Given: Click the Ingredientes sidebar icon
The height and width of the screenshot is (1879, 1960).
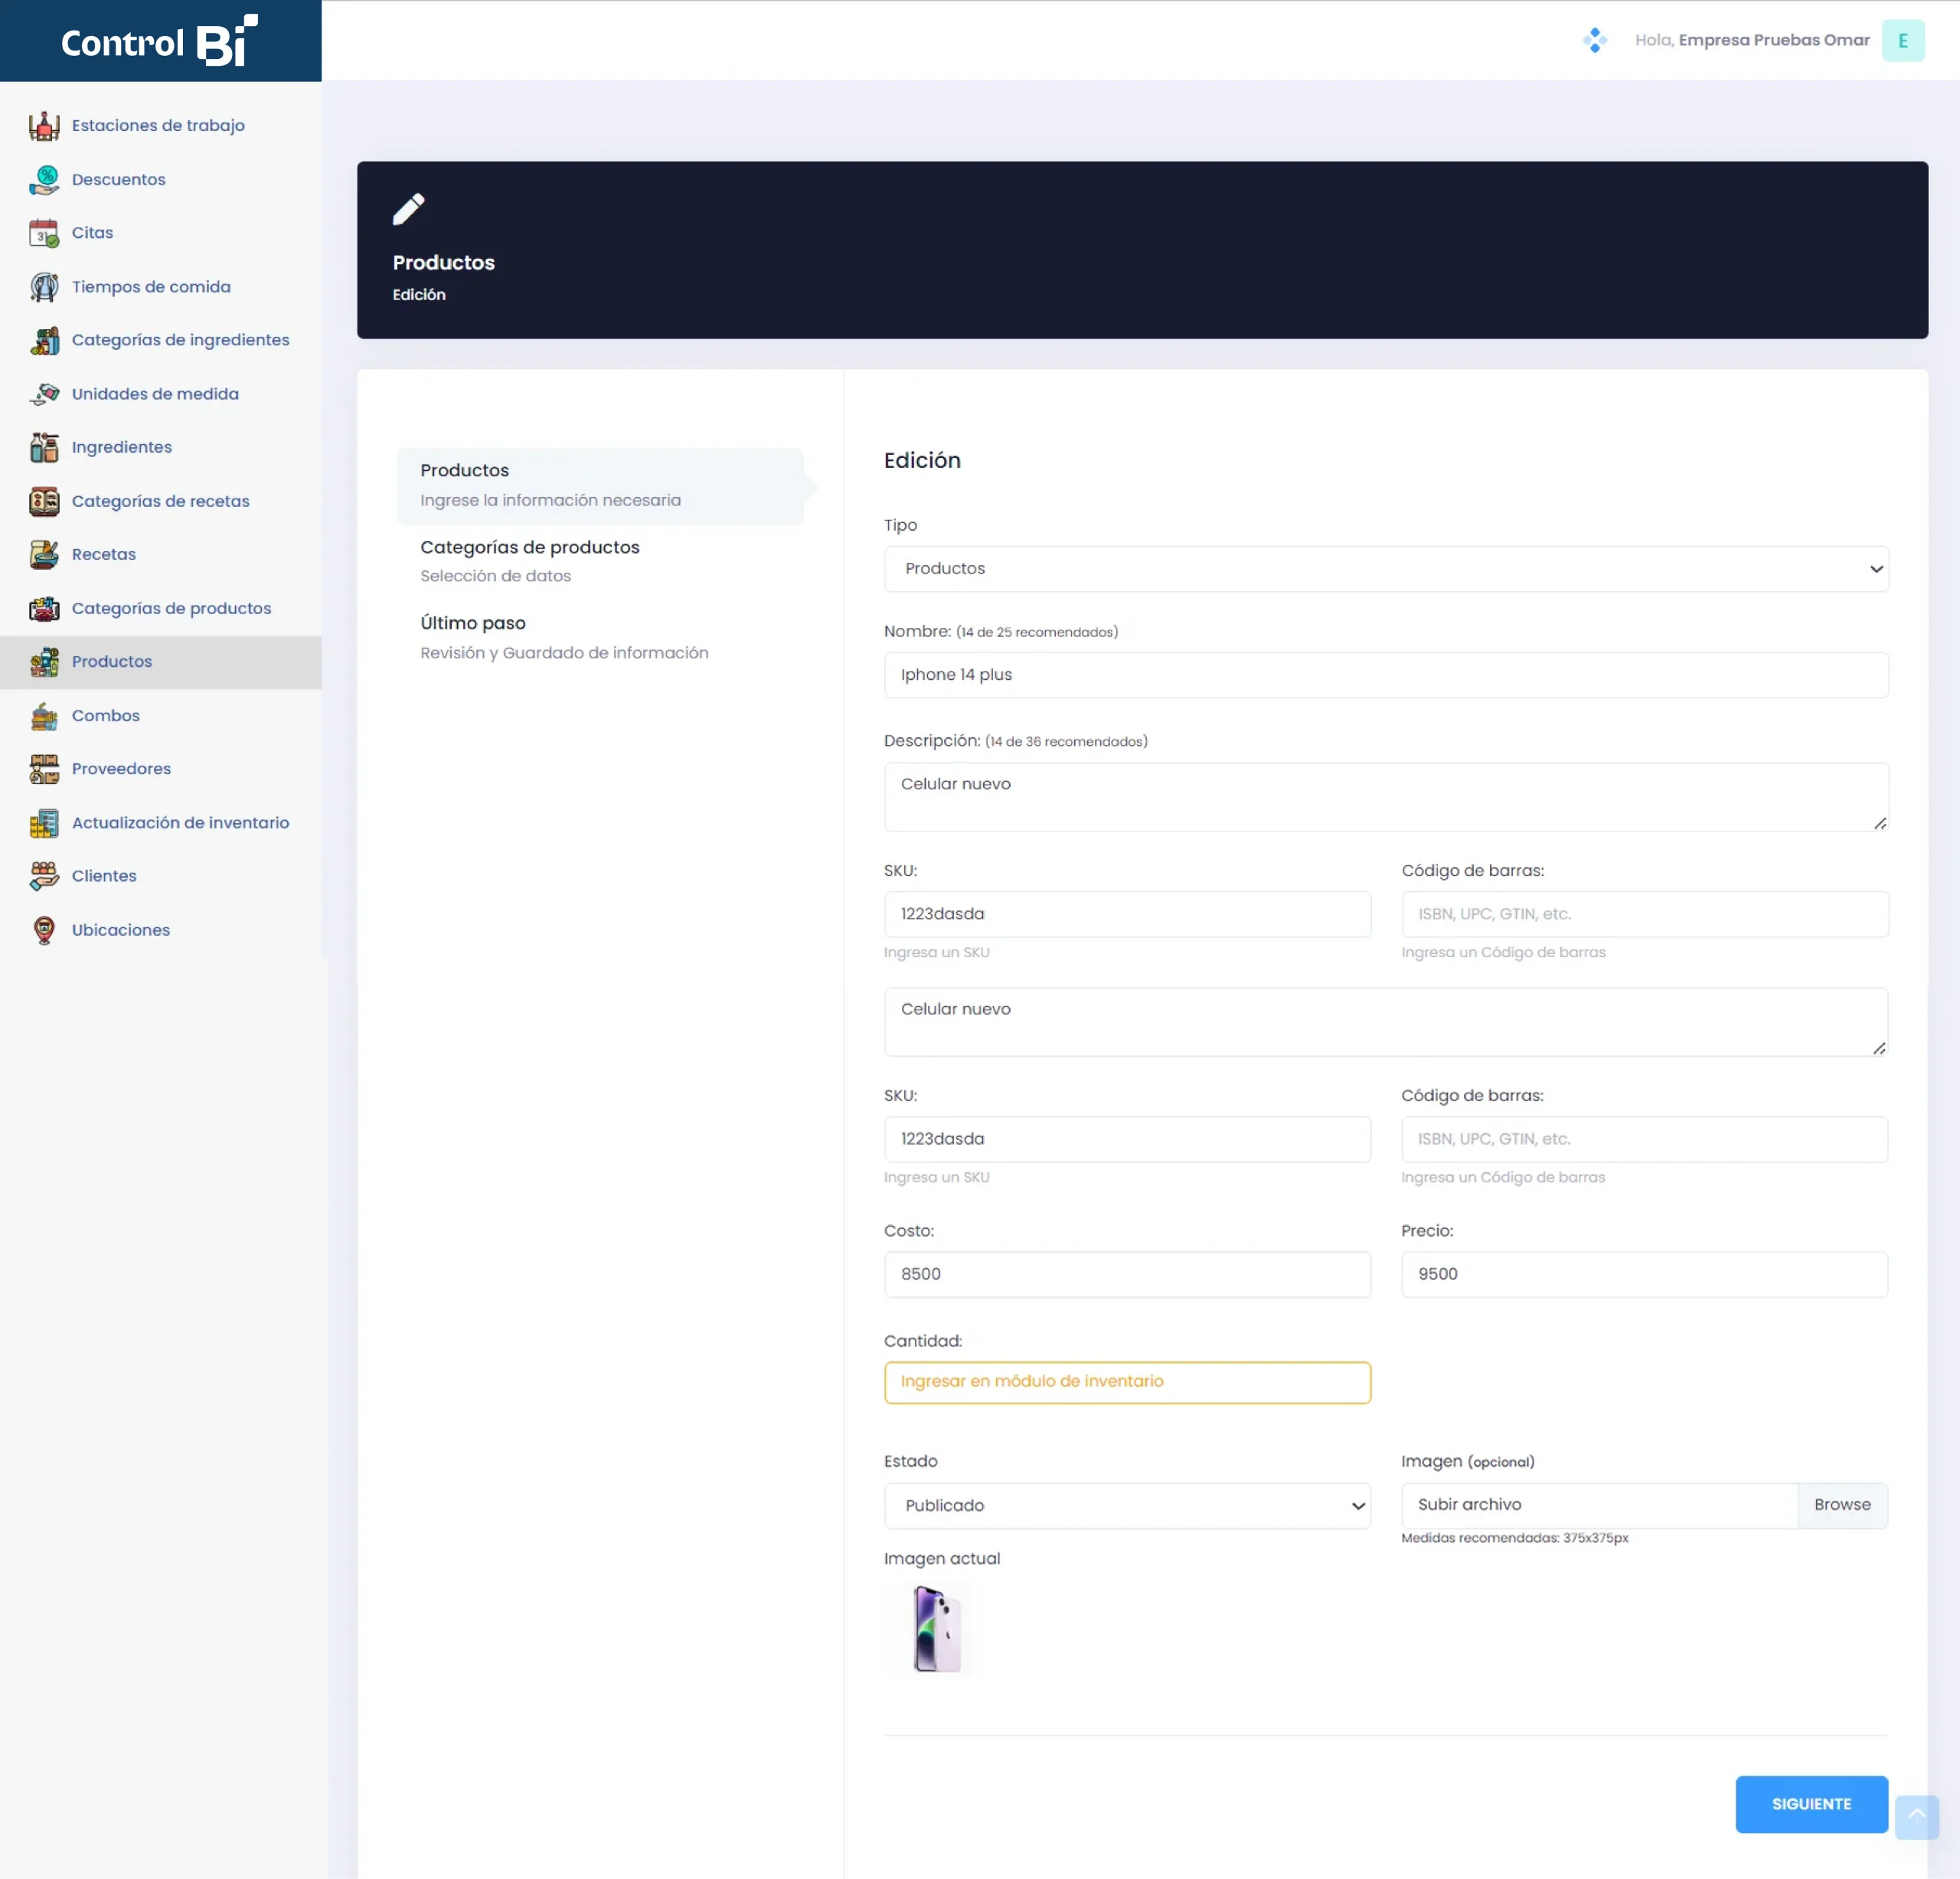Looking at the screenshot, I should (x=44, y=447).
